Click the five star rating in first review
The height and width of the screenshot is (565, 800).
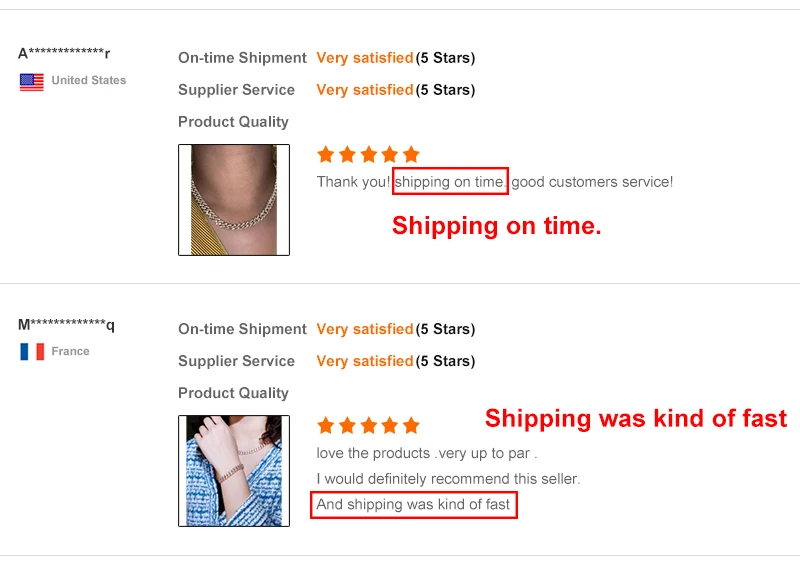click(367, 154)
